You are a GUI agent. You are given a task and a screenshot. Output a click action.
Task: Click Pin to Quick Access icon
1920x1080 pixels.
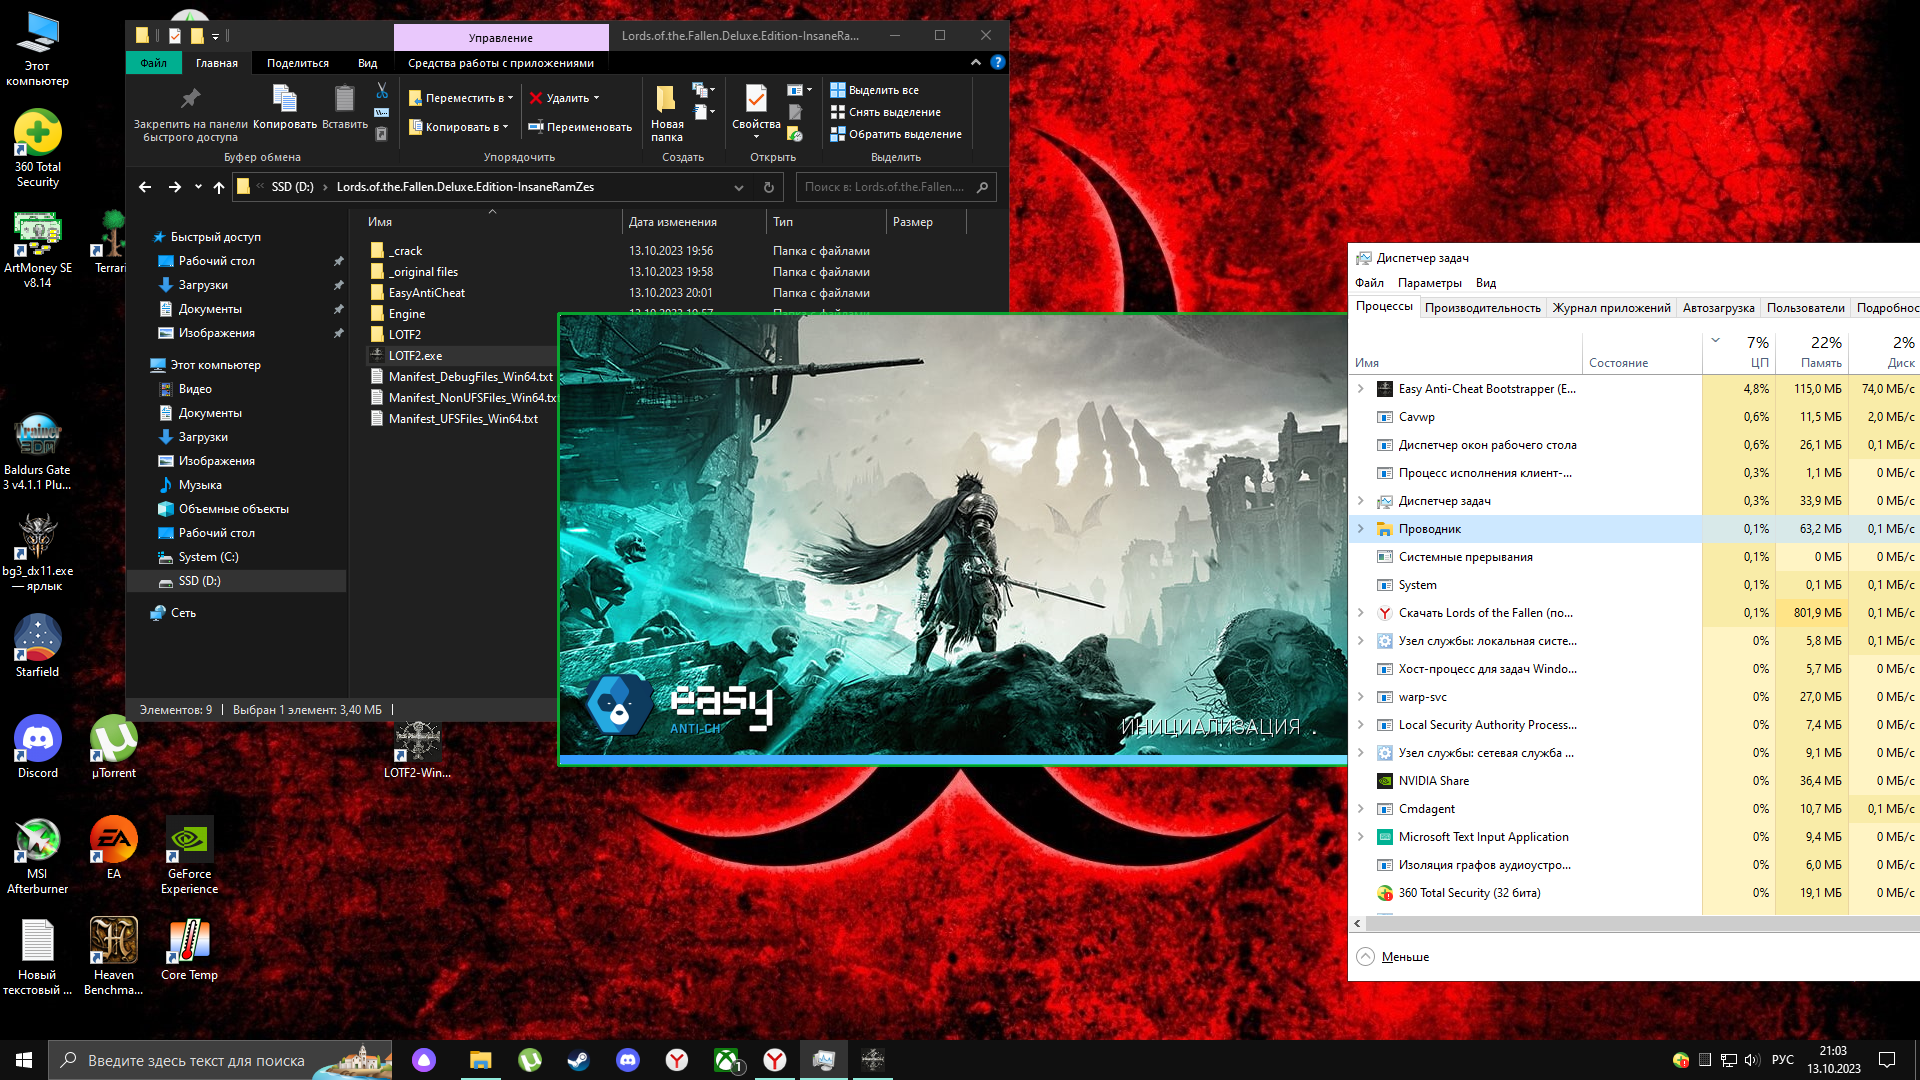190,99
